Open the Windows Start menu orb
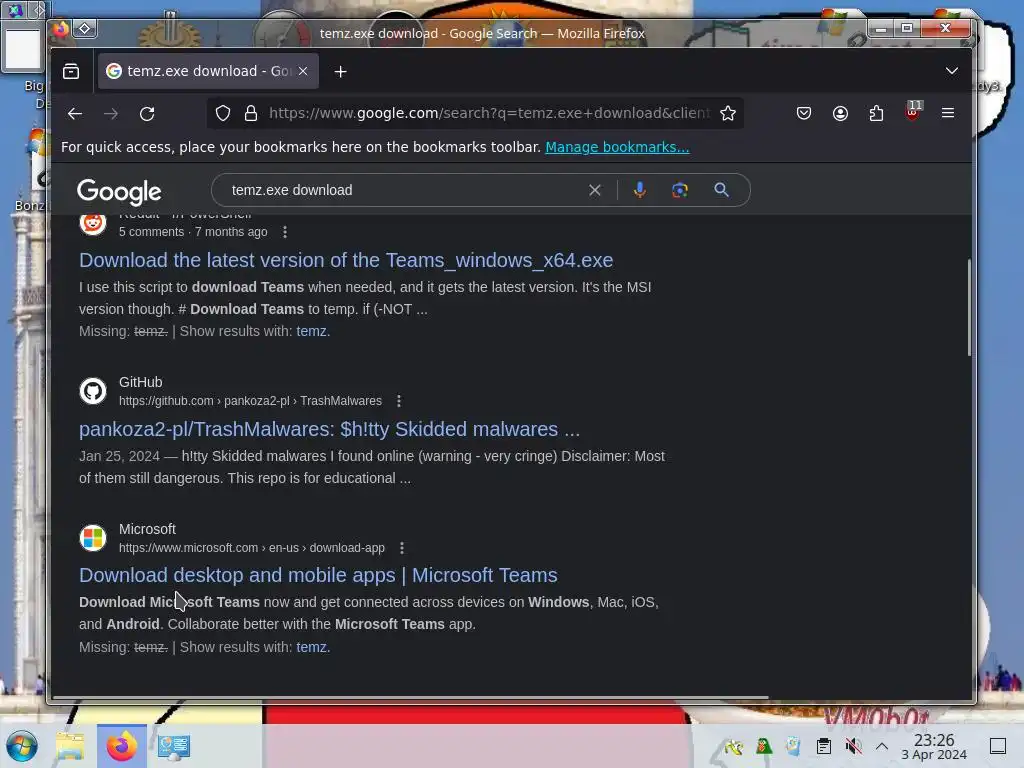This screenshot has width=1024, height=768. (x=22, y=746)
